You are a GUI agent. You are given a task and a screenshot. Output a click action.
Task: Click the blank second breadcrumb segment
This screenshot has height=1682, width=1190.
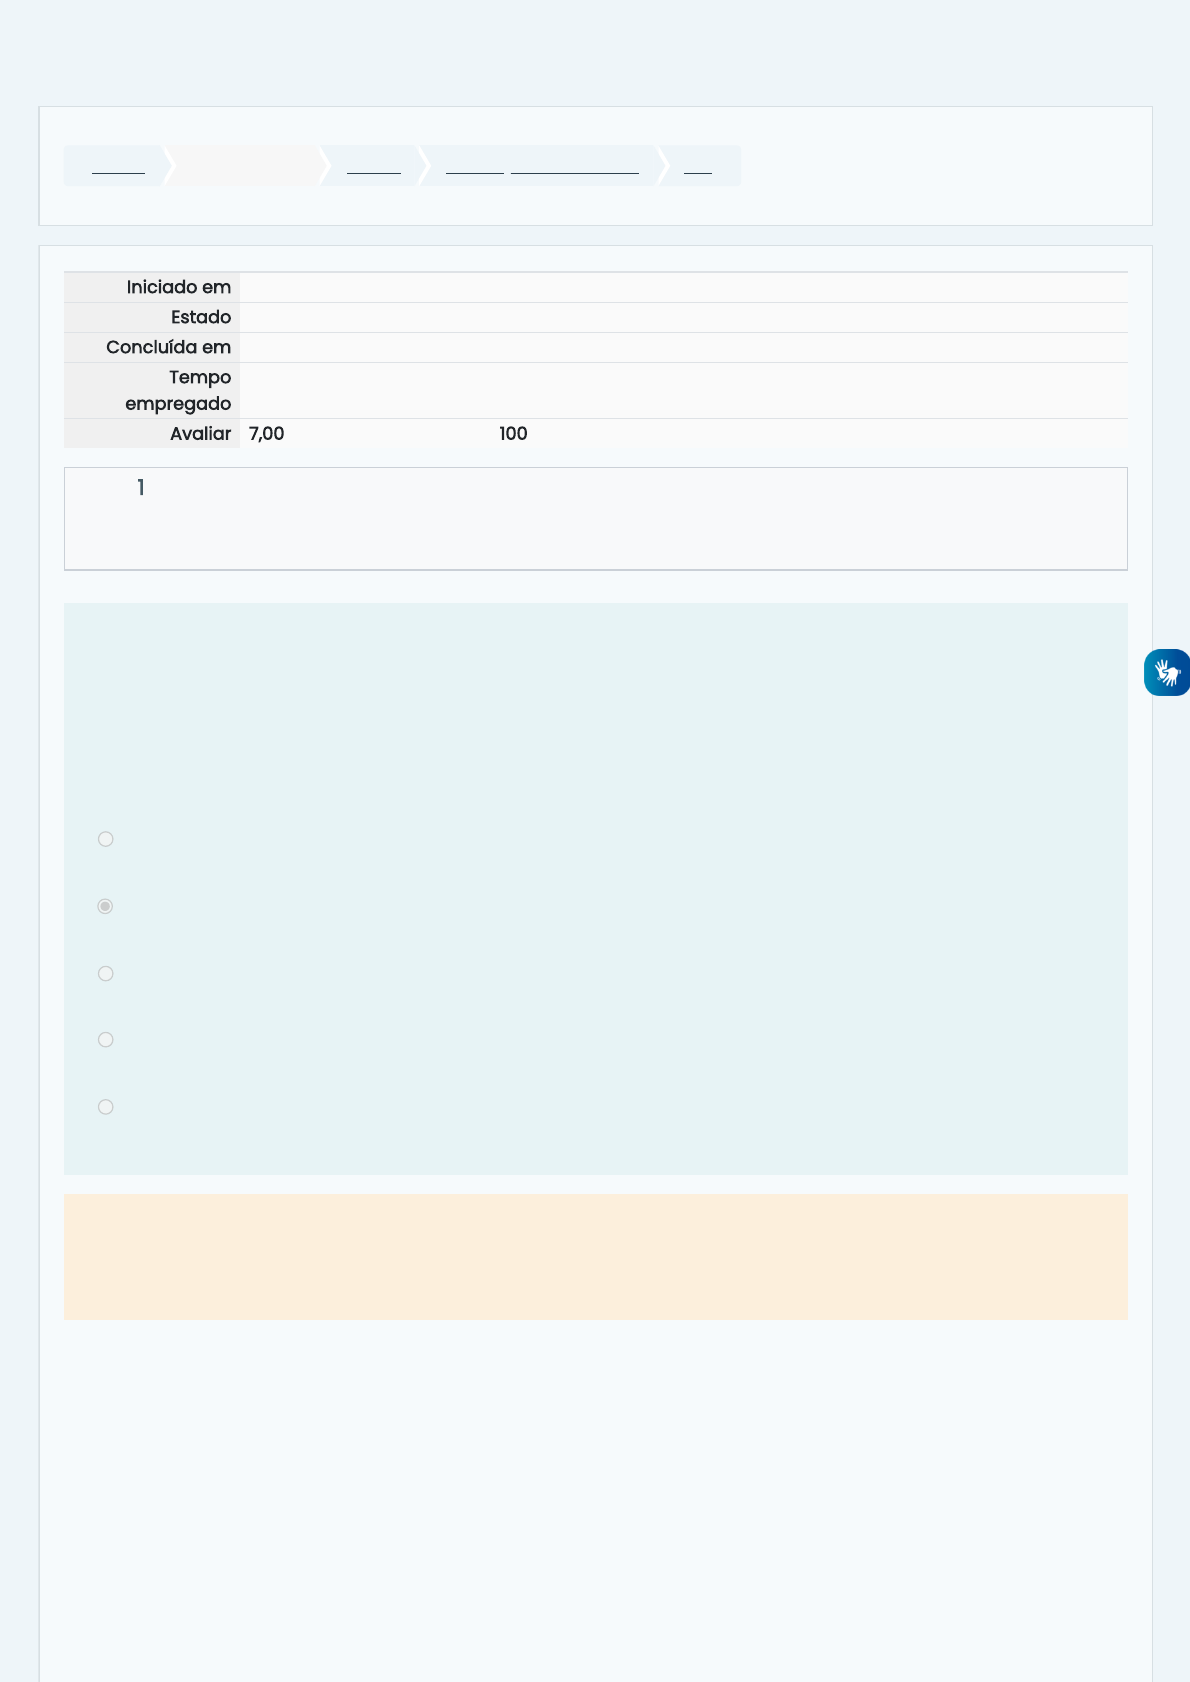[245, 166]
